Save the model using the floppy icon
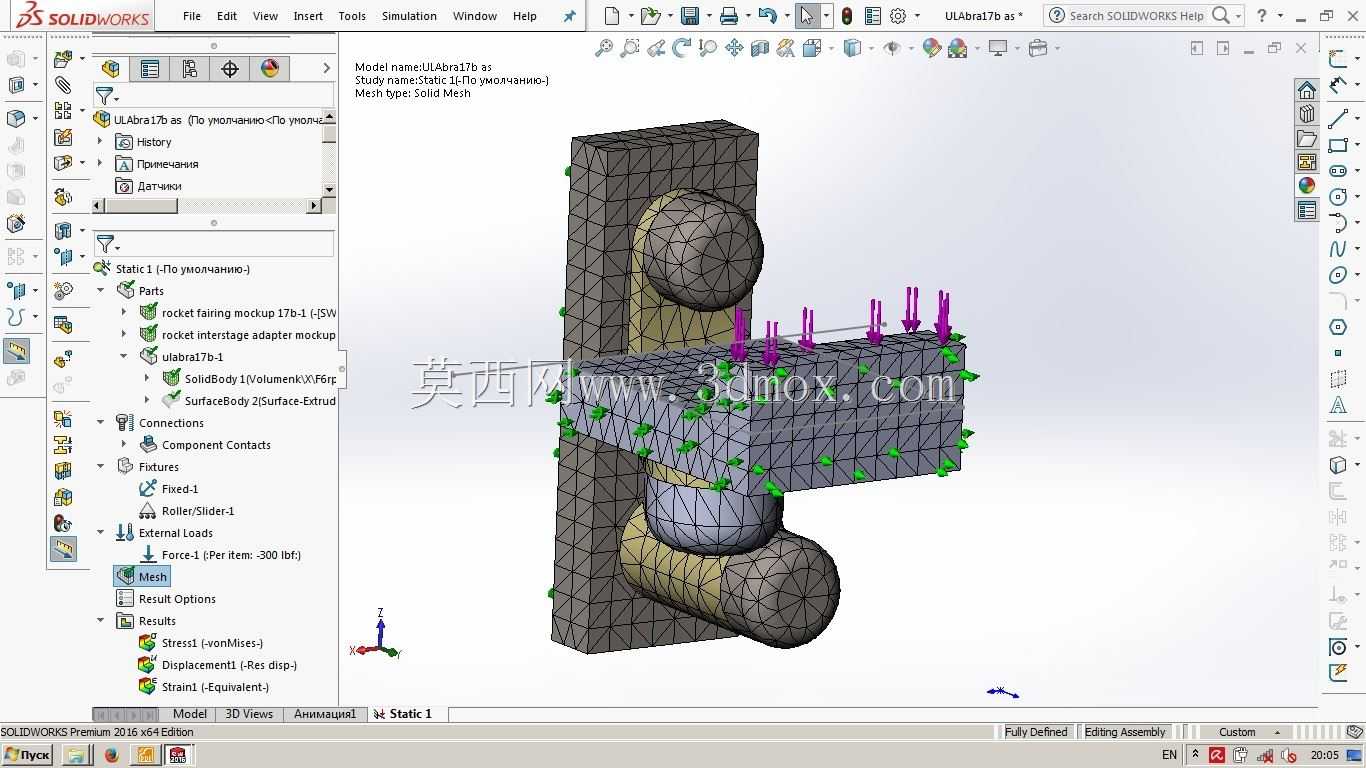 (689, 15)
